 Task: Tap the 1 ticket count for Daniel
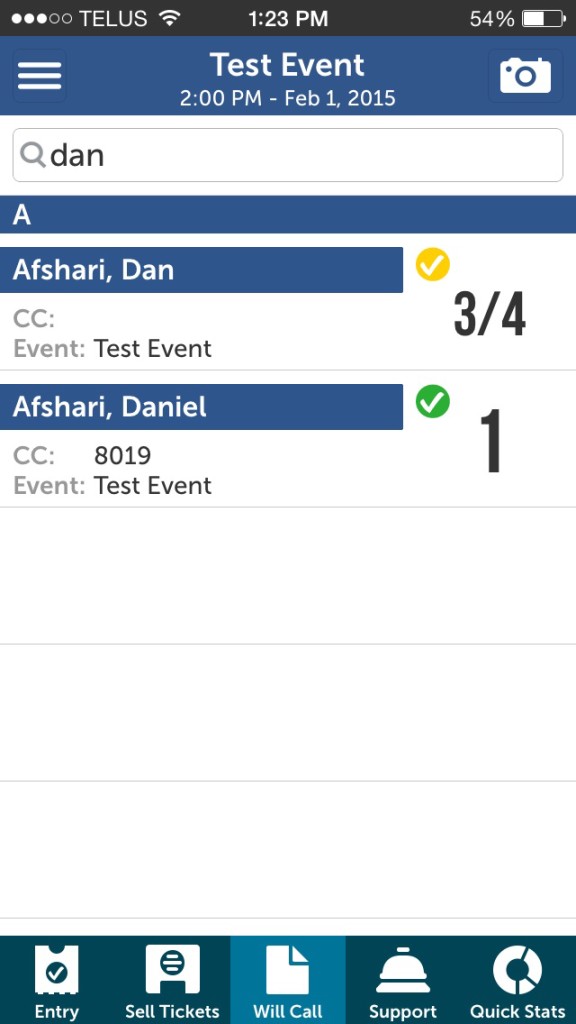click(491, 441)
